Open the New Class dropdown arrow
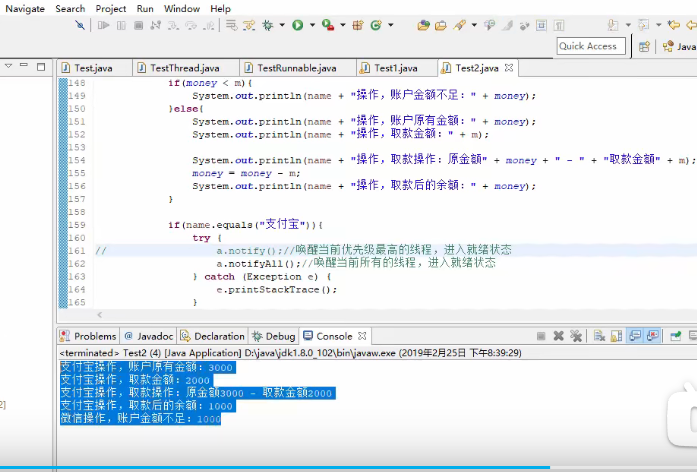Viewport: 697px width, 472px height. click(390, 25)
